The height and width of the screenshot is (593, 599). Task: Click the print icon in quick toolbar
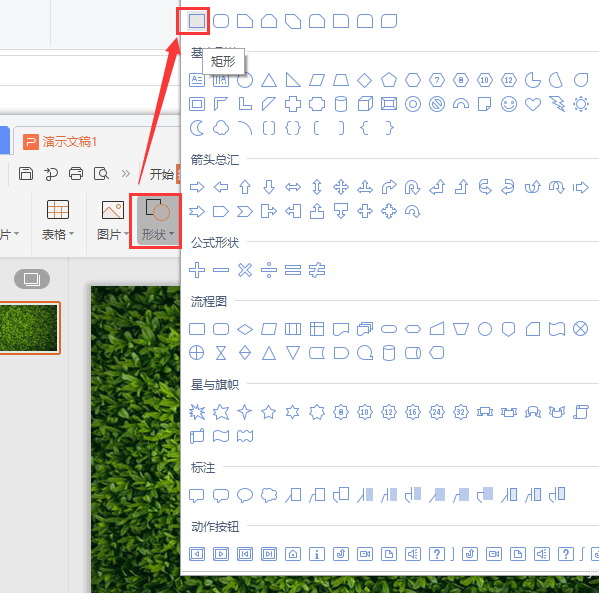pyautogui.click(x=76, y=173)
